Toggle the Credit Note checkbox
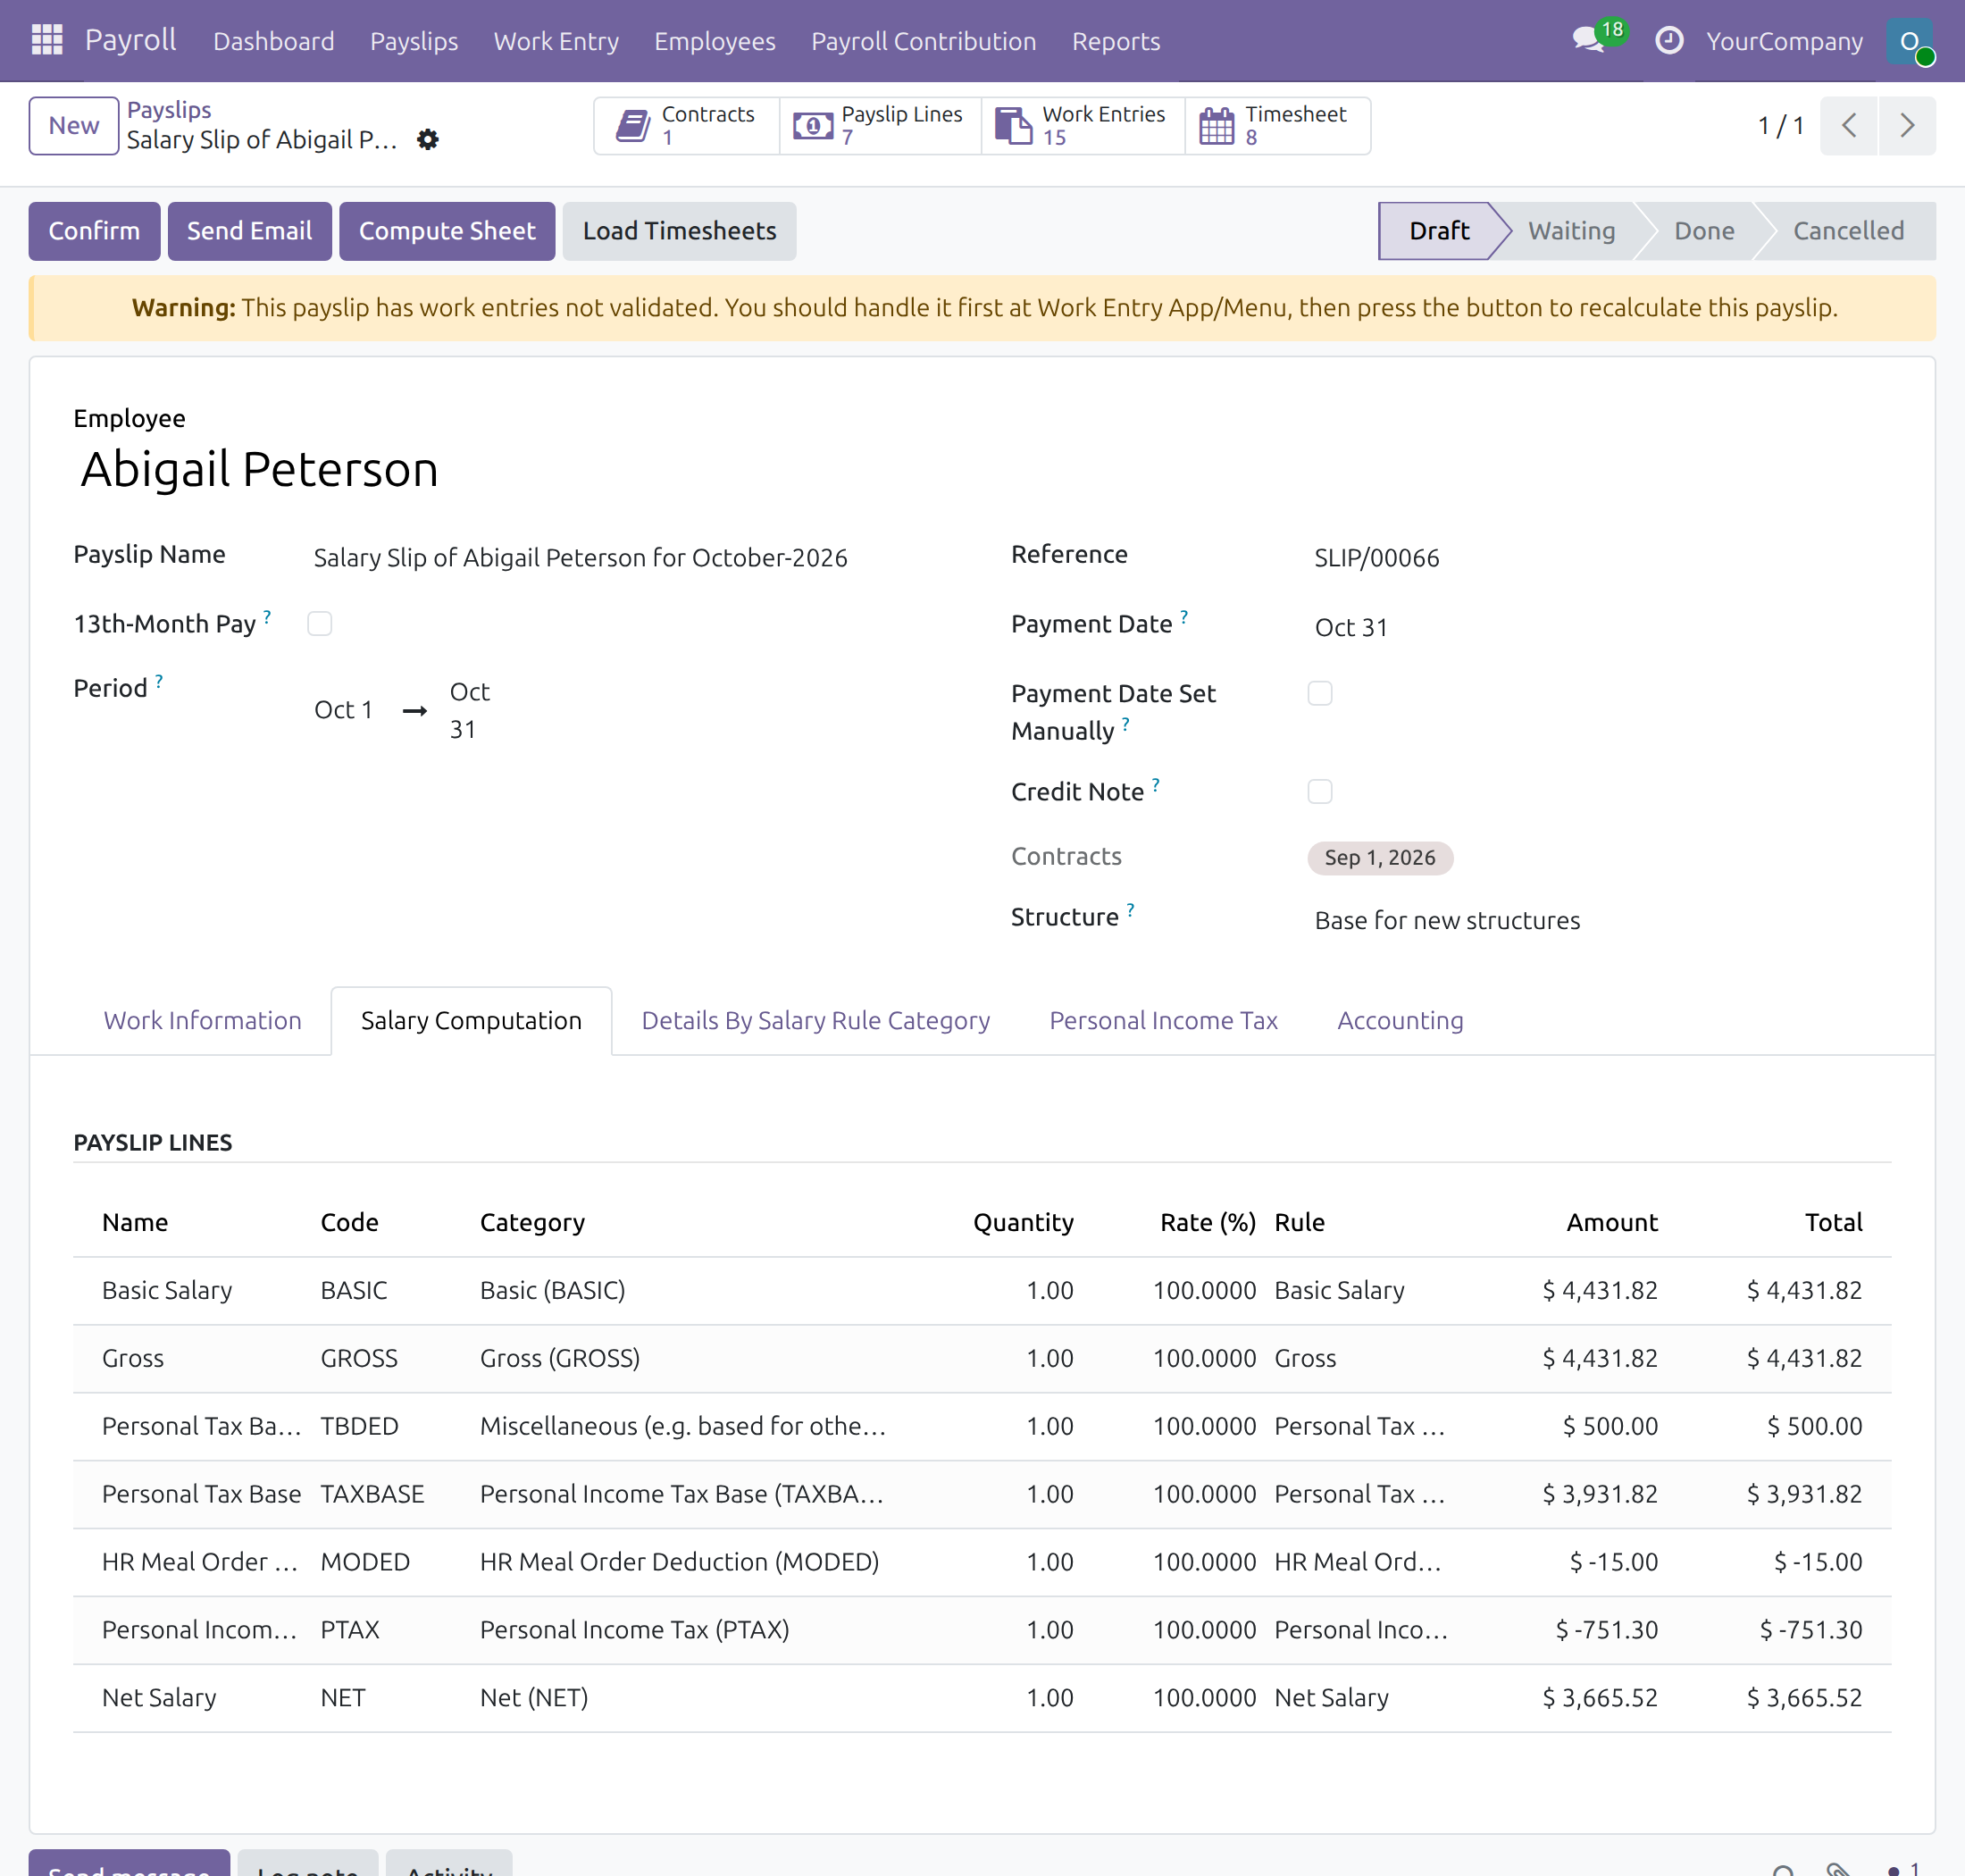Viewport: 1965px width, 1876px height. click(x=1320, y=792)
